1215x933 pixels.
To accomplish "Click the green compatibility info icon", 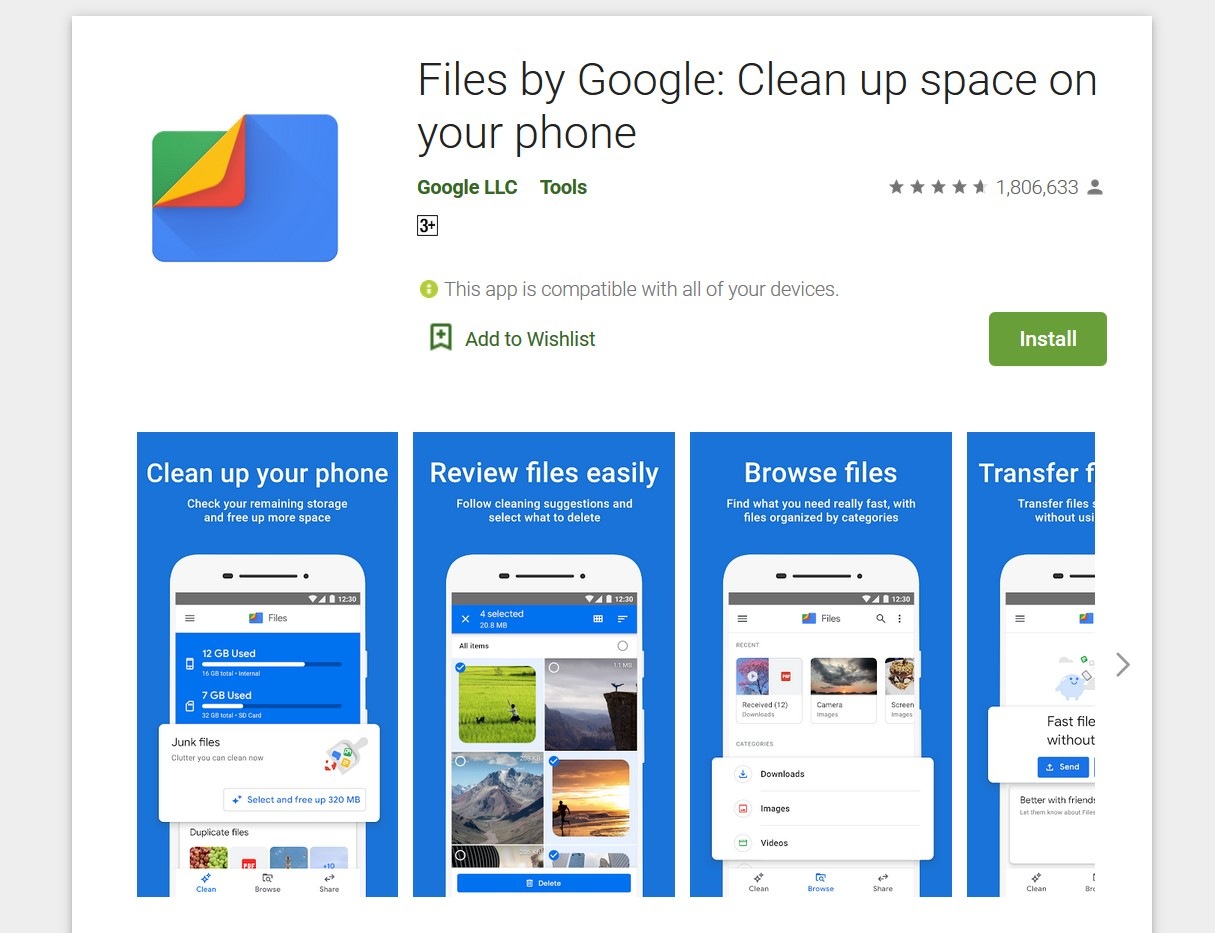I will point(429,289).
